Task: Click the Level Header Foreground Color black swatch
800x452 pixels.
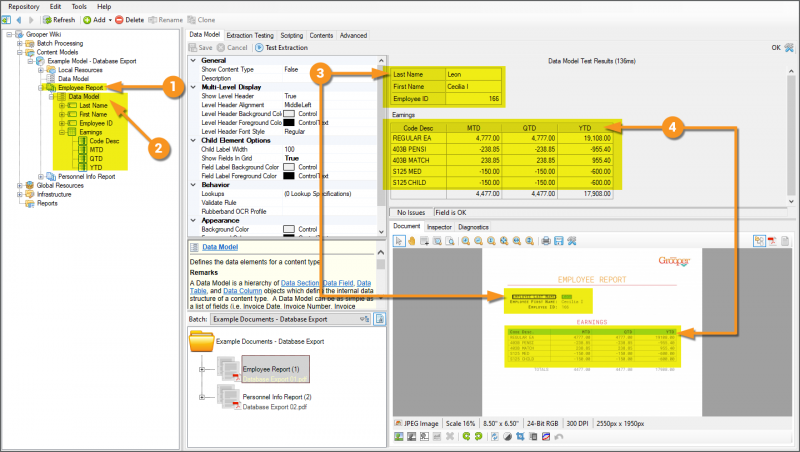Action: [x=290, y=121]
